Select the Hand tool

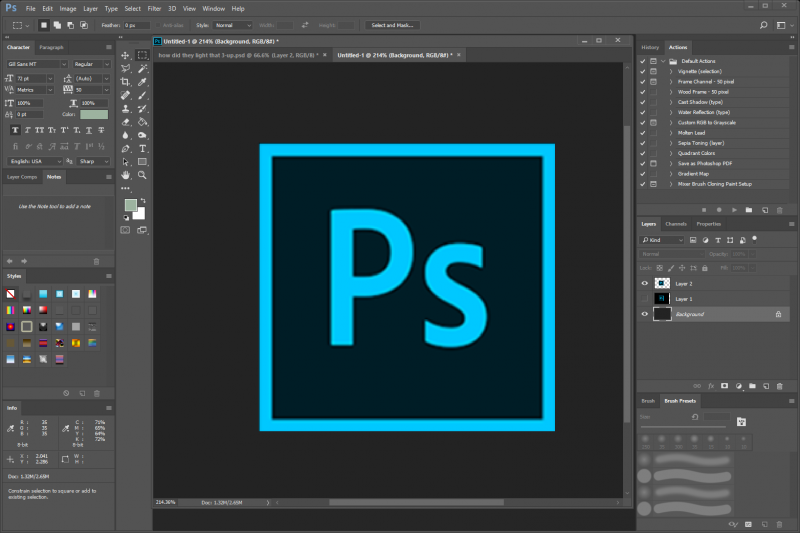[125, 174]
